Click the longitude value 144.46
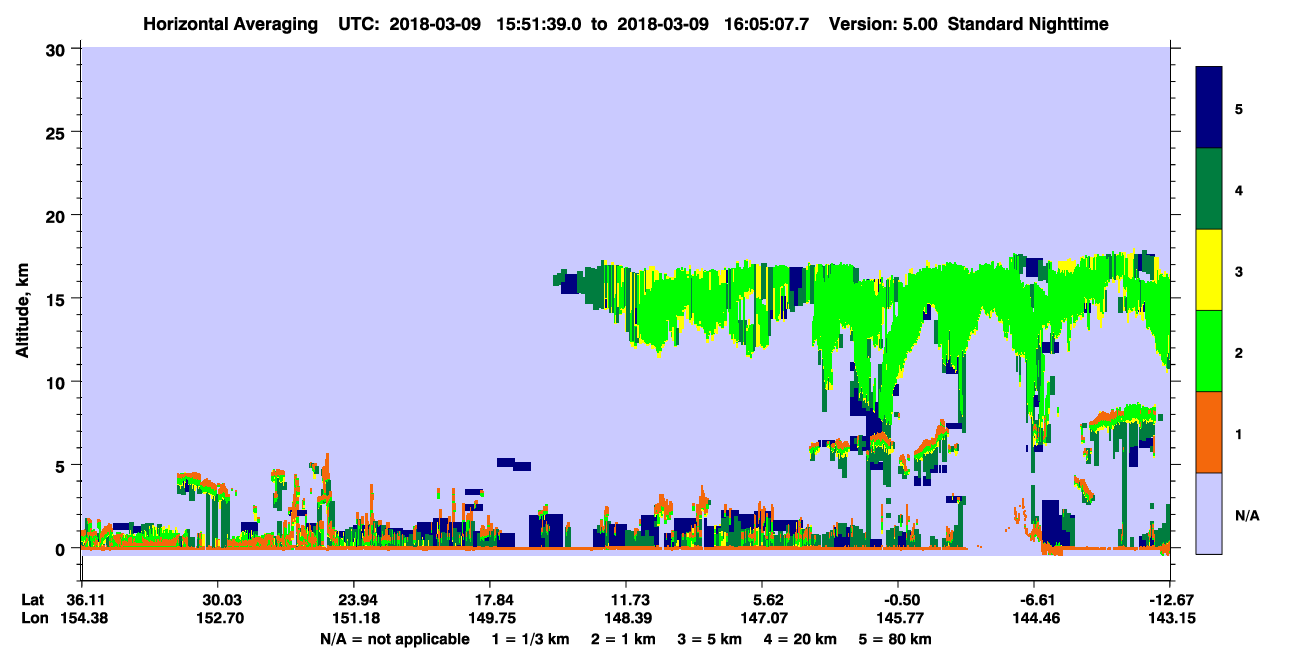Viewport: 1300px width, 667px height. pos(1034,618)
